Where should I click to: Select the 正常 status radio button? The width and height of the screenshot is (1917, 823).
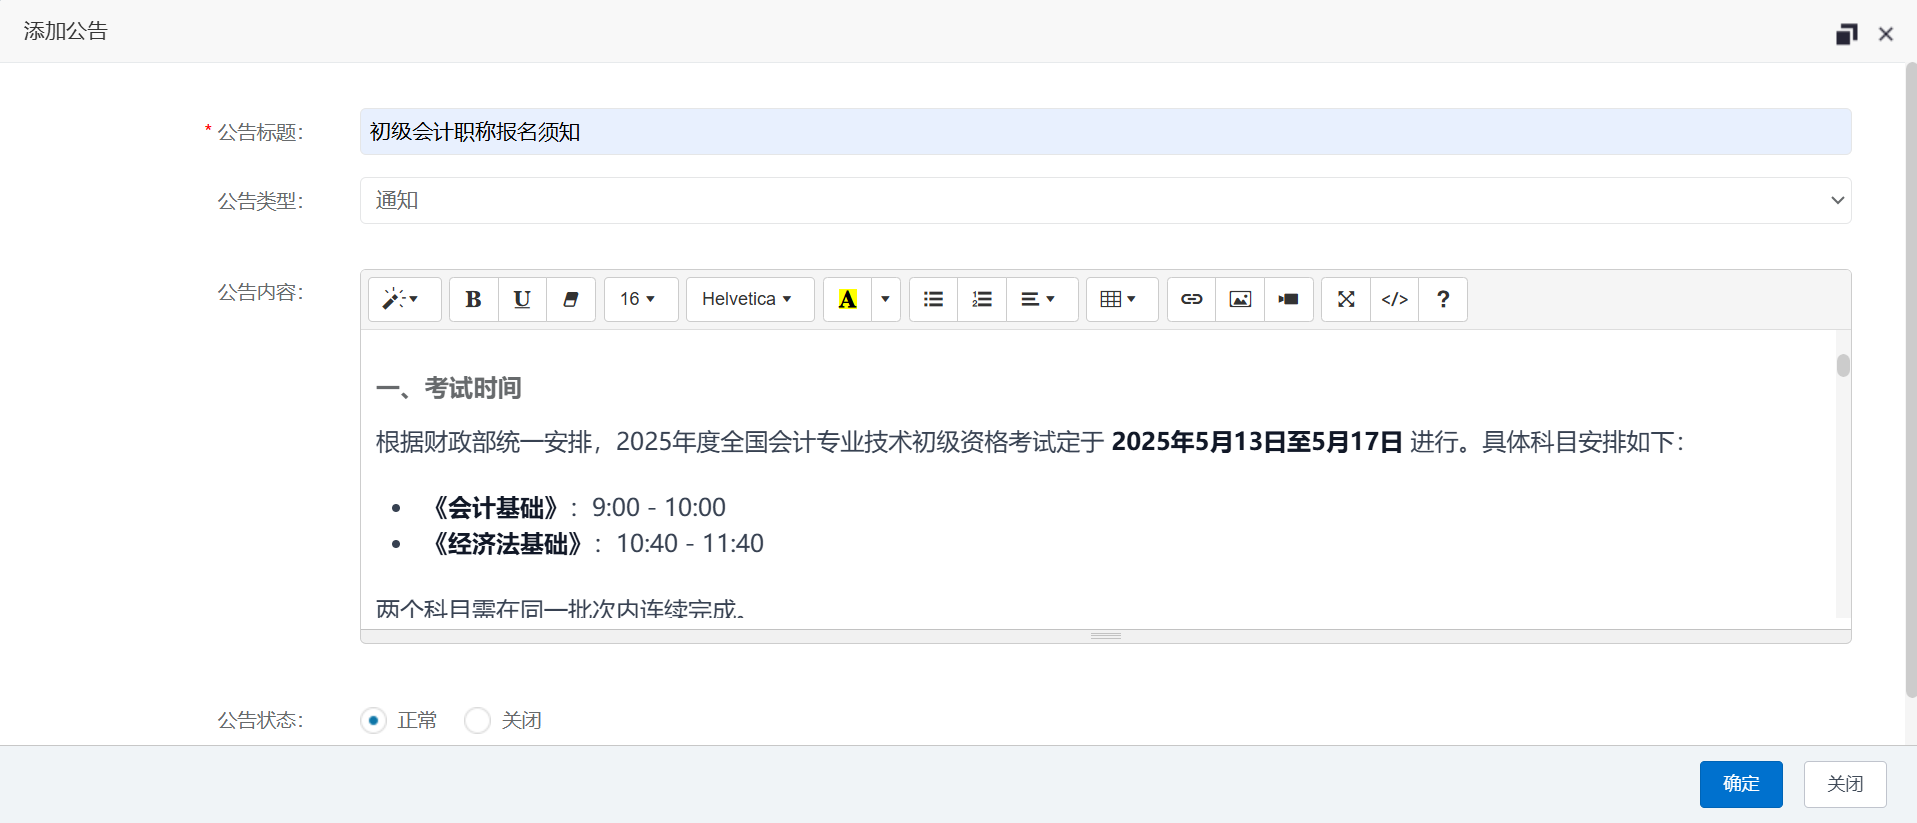(x=374, y=720)
